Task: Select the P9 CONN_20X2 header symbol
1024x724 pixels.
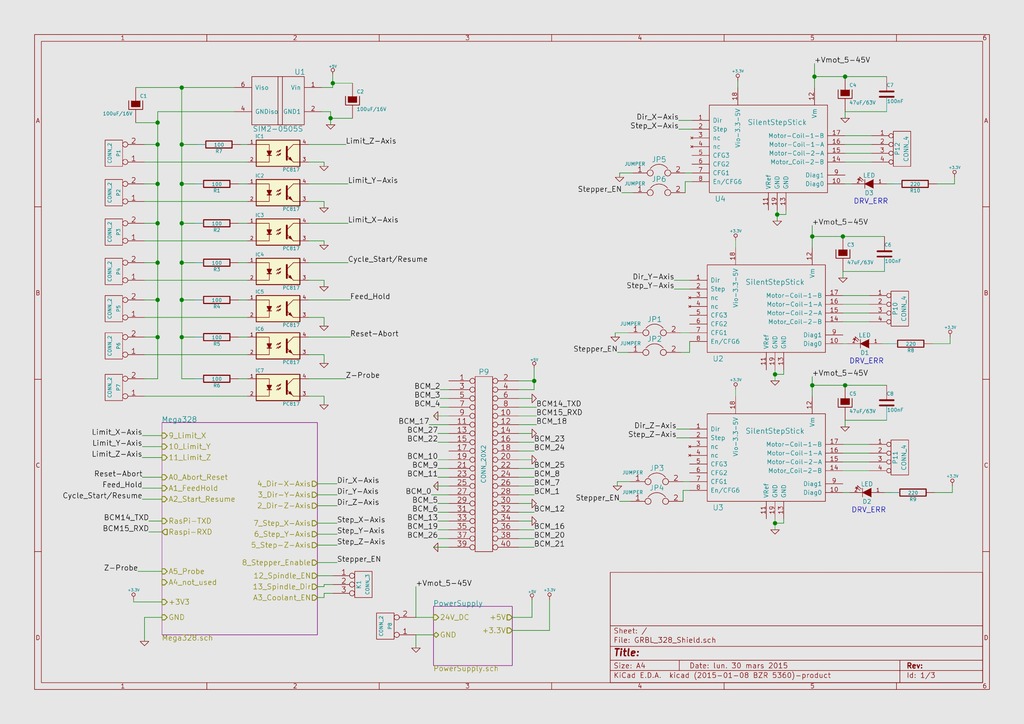Action: tap(484, 464)
